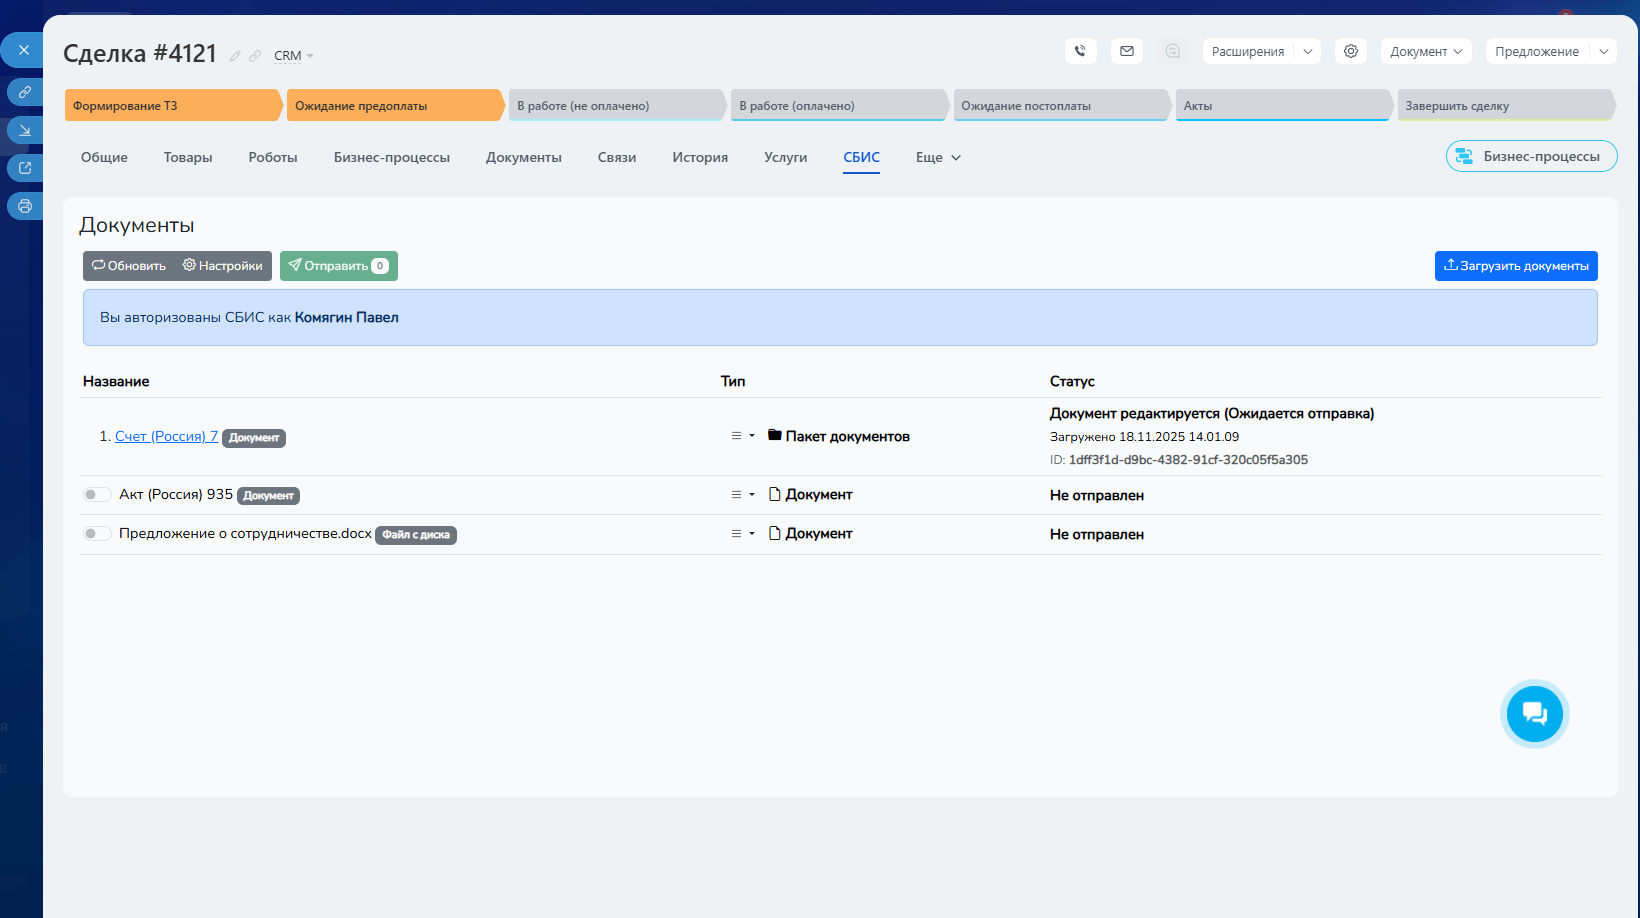Click the name Комягин Павел
The width and height of the screenshot is (1640, 918).
coord(346,317)
